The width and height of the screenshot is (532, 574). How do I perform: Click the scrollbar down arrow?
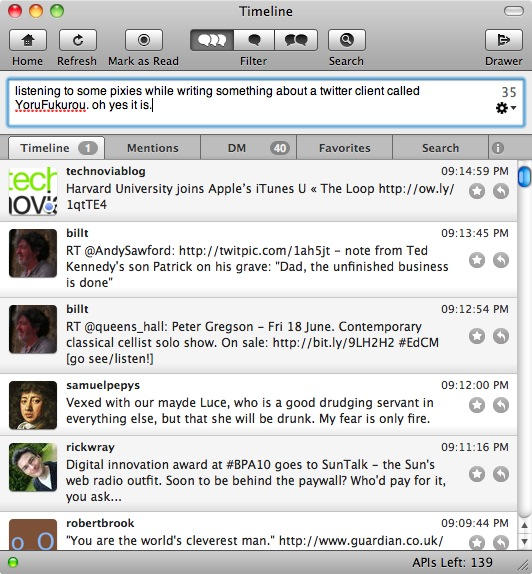point(524,541)
